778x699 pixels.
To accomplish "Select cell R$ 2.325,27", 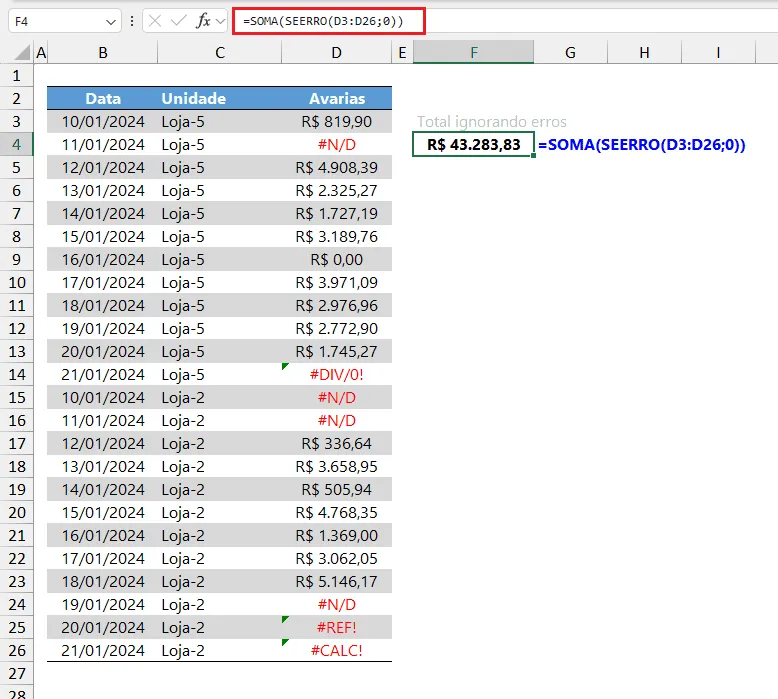I will coord(336,191).
